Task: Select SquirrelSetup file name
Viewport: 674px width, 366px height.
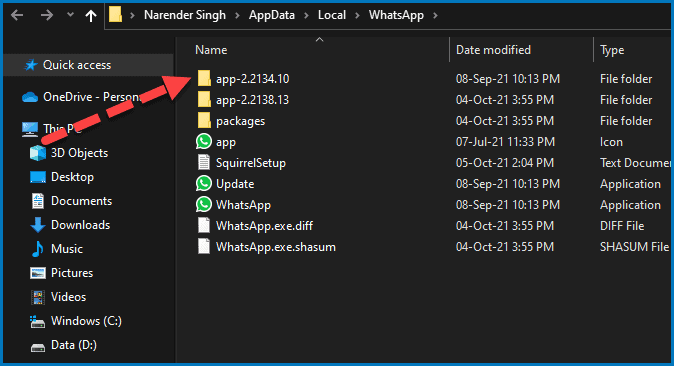Action: click(251, 163)
